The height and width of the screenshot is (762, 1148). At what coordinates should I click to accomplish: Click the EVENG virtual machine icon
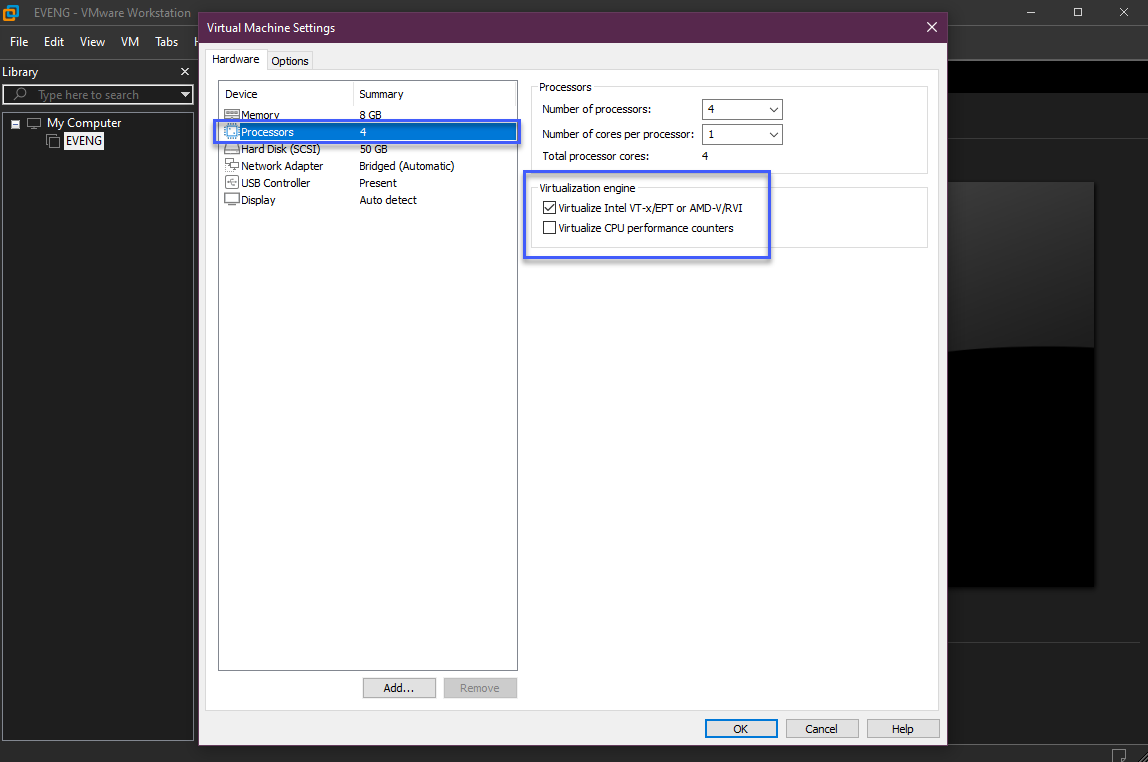coord(53,141)
